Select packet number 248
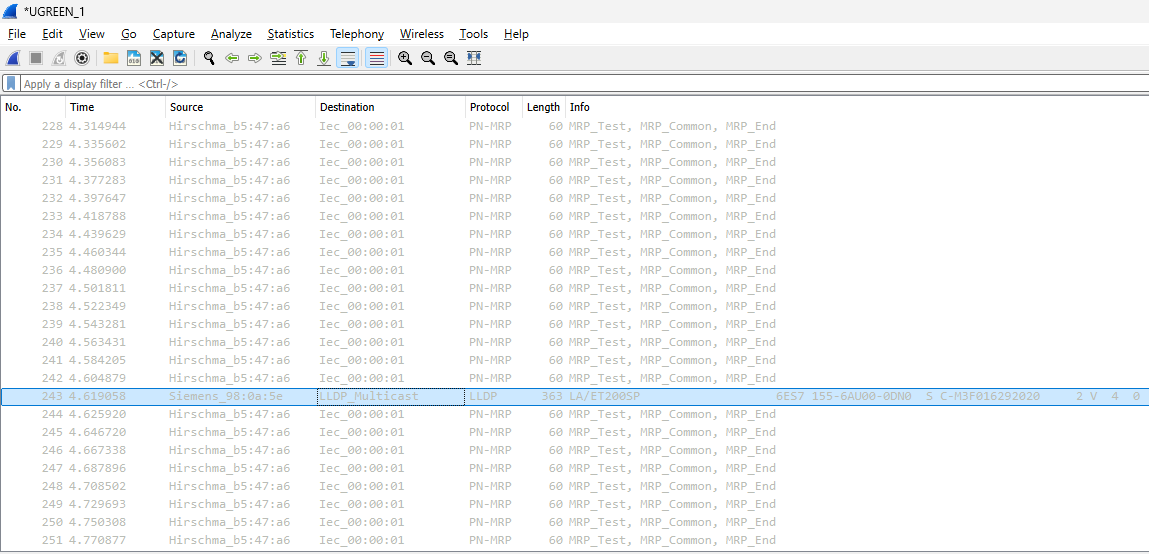1149x554 pixels. (x=574, y=486)
